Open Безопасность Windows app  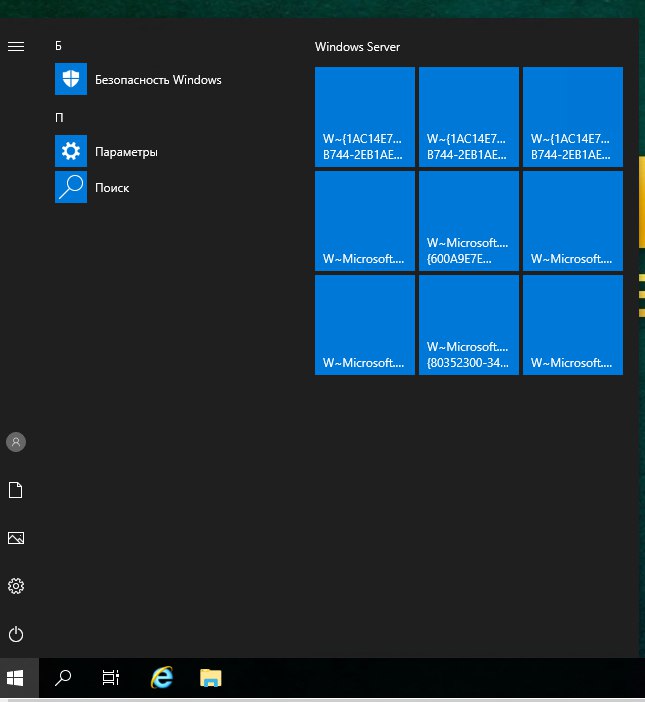tap(138, 79)
